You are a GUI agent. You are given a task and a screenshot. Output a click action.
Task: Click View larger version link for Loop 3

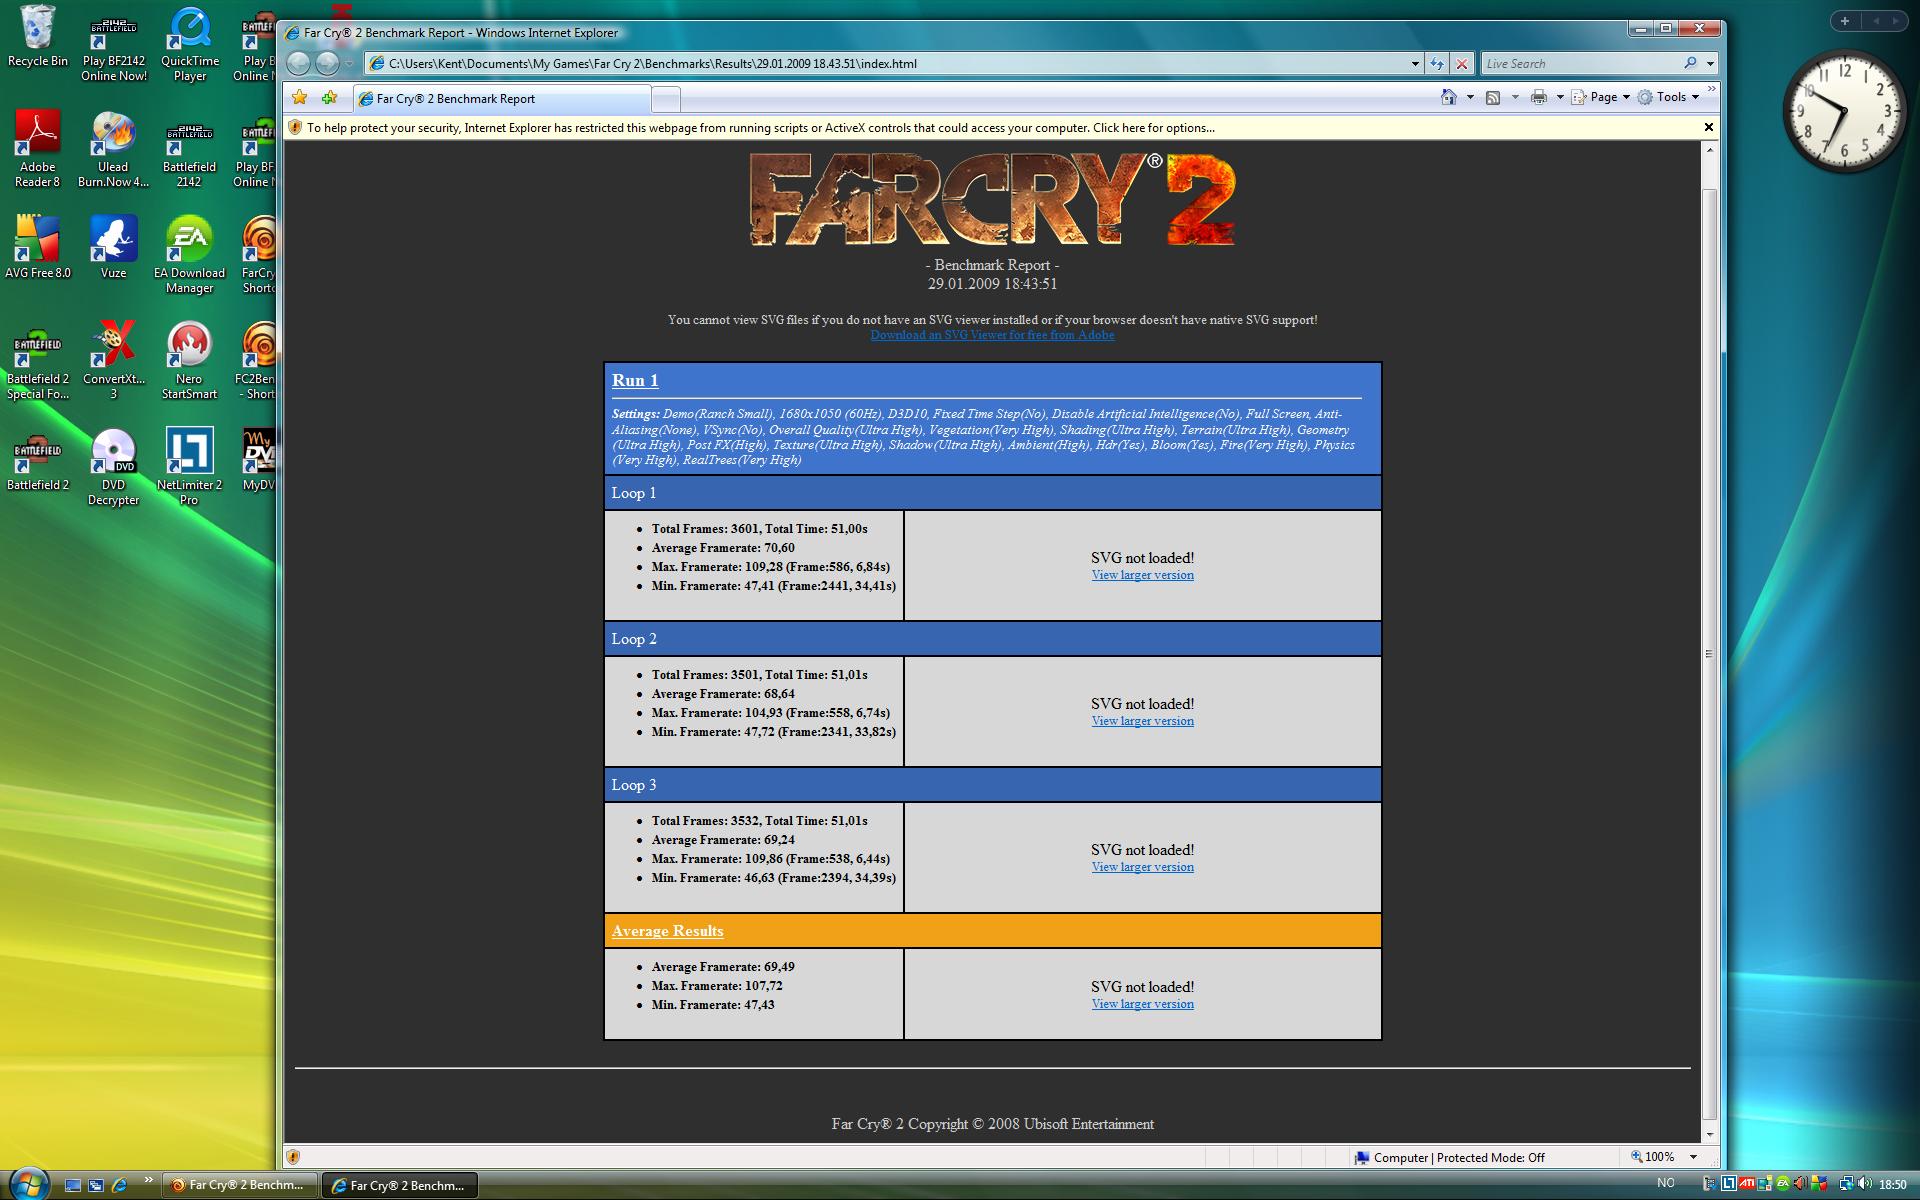tap(1142, 867)
